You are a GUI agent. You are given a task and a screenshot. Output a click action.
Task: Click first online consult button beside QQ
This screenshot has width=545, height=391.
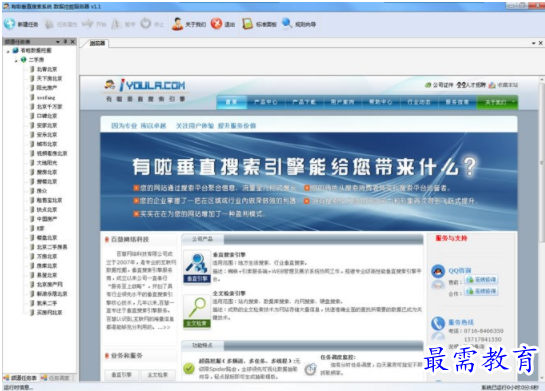point(481,280)
